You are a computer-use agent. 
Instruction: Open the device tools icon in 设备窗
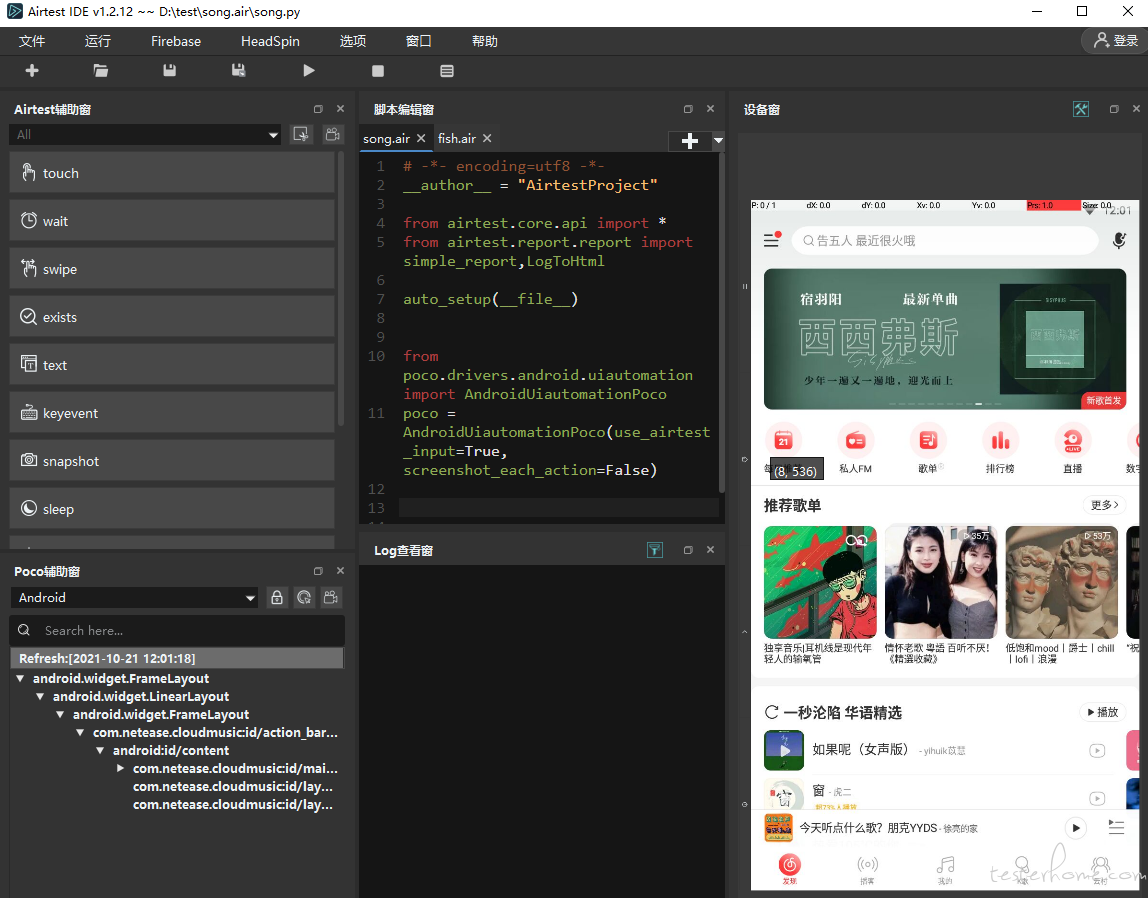point(1081,109)
